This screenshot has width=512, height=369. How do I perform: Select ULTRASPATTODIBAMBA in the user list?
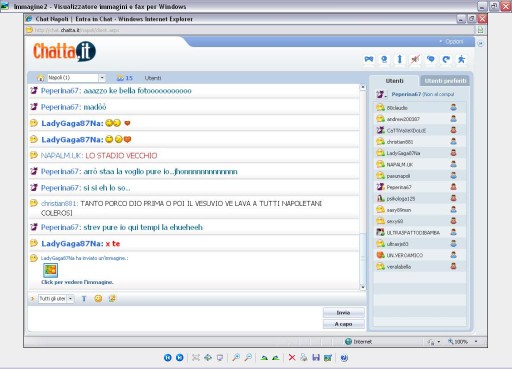click(x=412, y=233)
